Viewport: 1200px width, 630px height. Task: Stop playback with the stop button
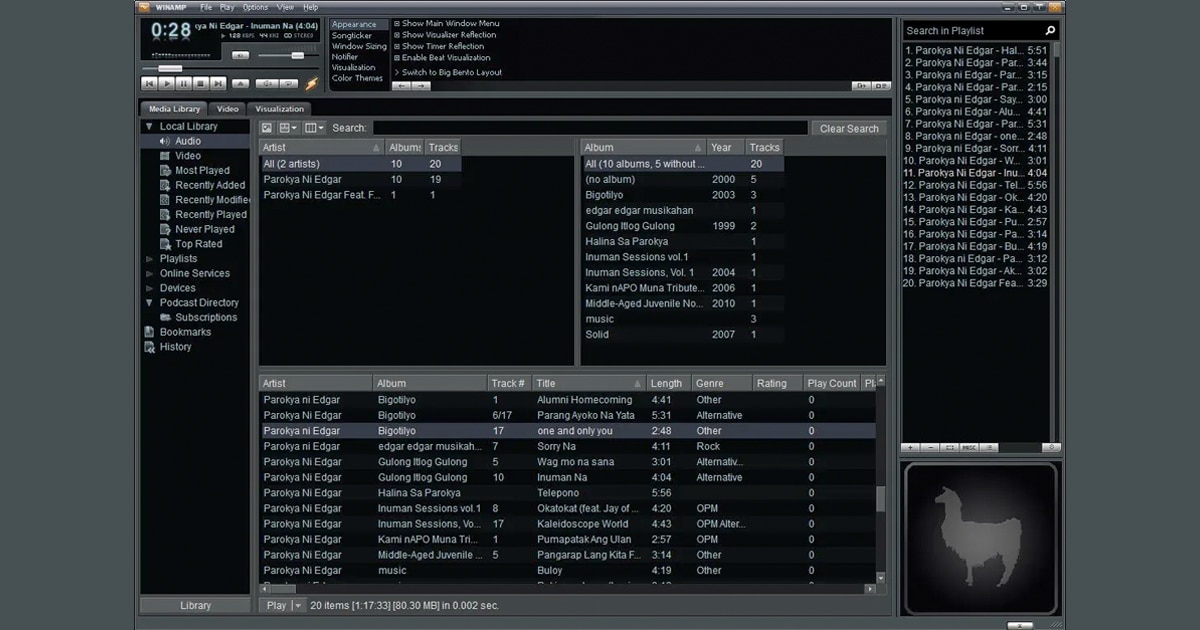(x=201, y=84)
